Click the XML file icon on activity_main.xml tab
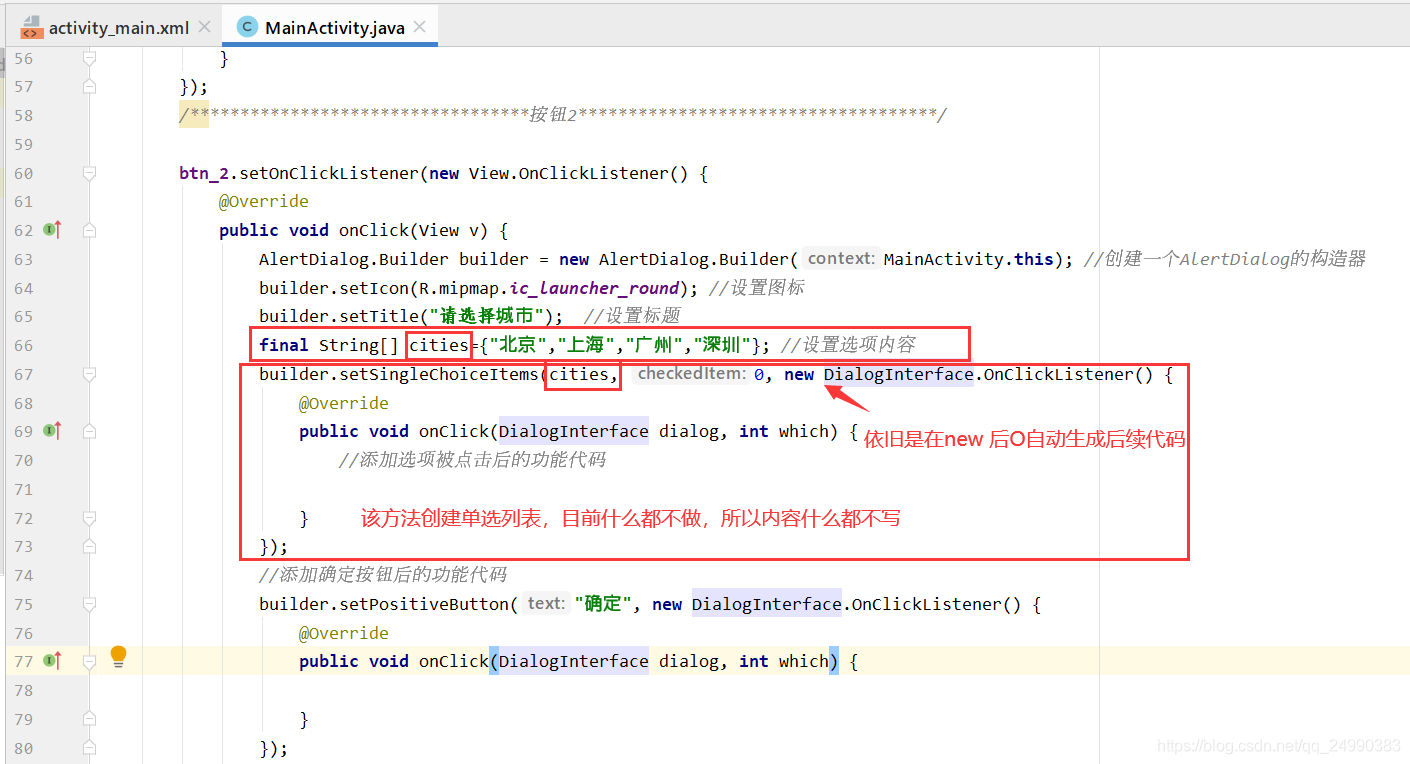Viewport: 1410px width, 764px height. pos(31,27)
